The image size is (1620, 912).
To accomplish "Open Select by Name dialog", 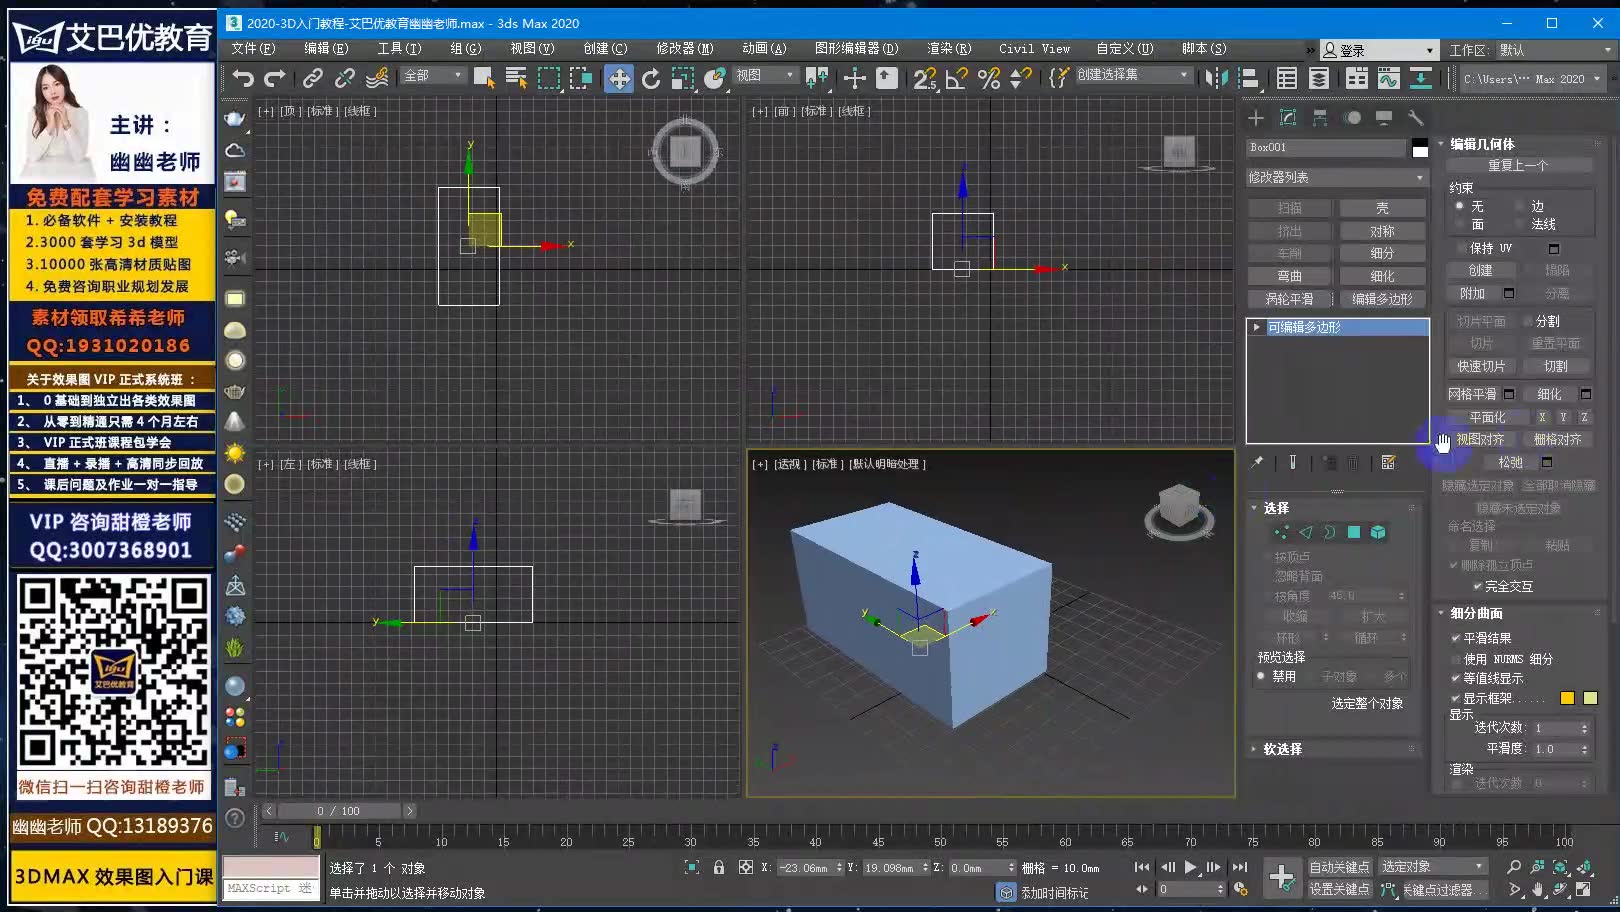I will click(x=516, y=78).
